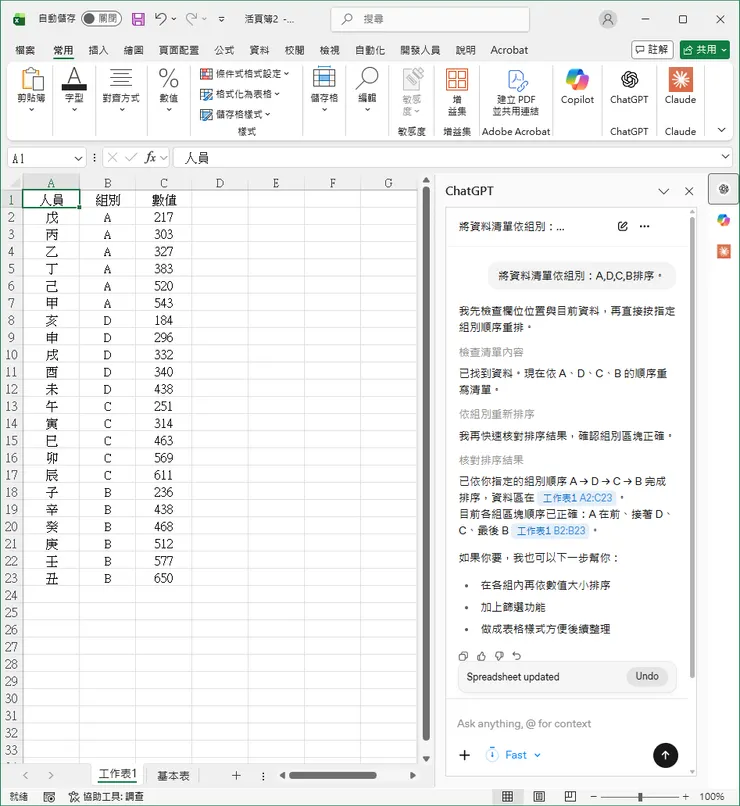740x806 pixels.
Task: Click the user account avatar icon
Action: [x=607, y=20]
